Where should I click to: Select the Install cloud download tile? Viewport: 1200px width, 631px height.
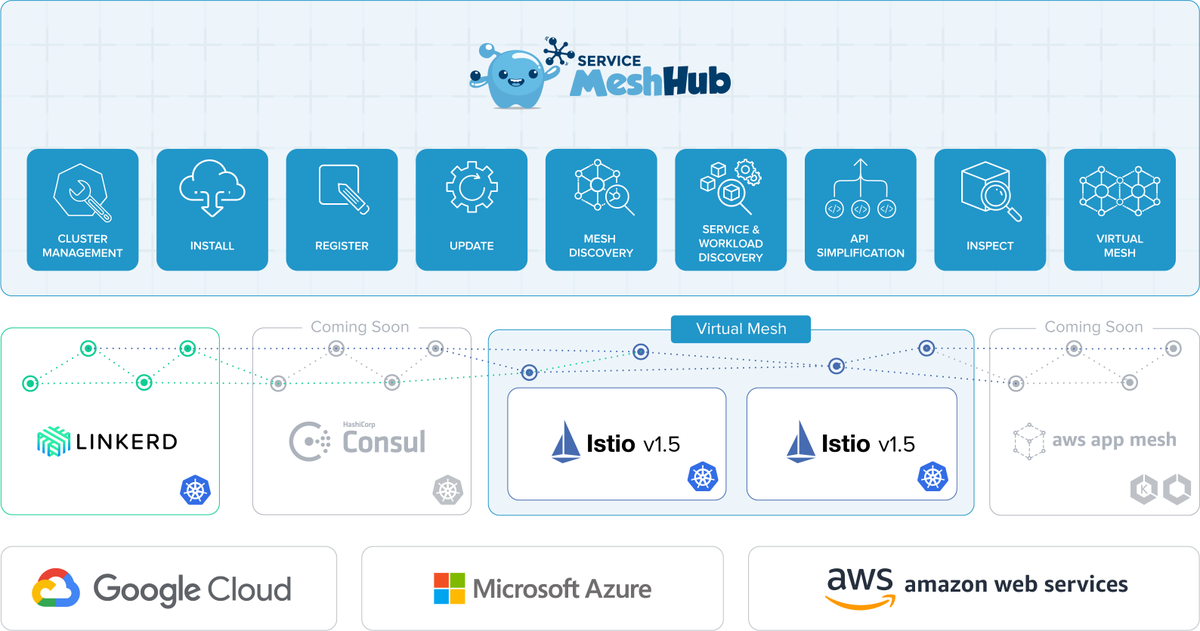coord(212,210)
